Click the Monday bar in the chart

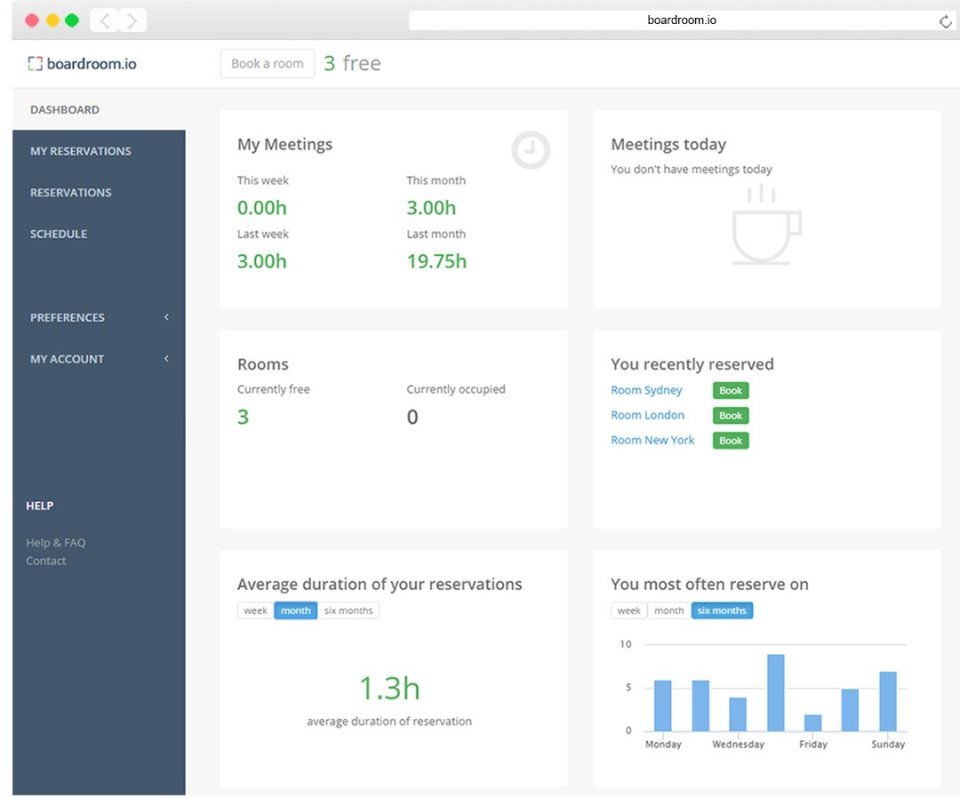(x=662, y=706)
